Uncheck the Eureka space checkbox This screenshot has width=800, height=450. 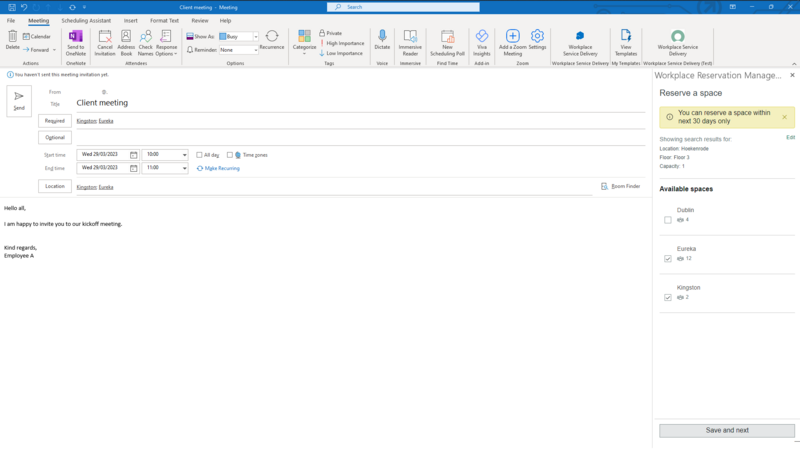click(x=668, y=259)
